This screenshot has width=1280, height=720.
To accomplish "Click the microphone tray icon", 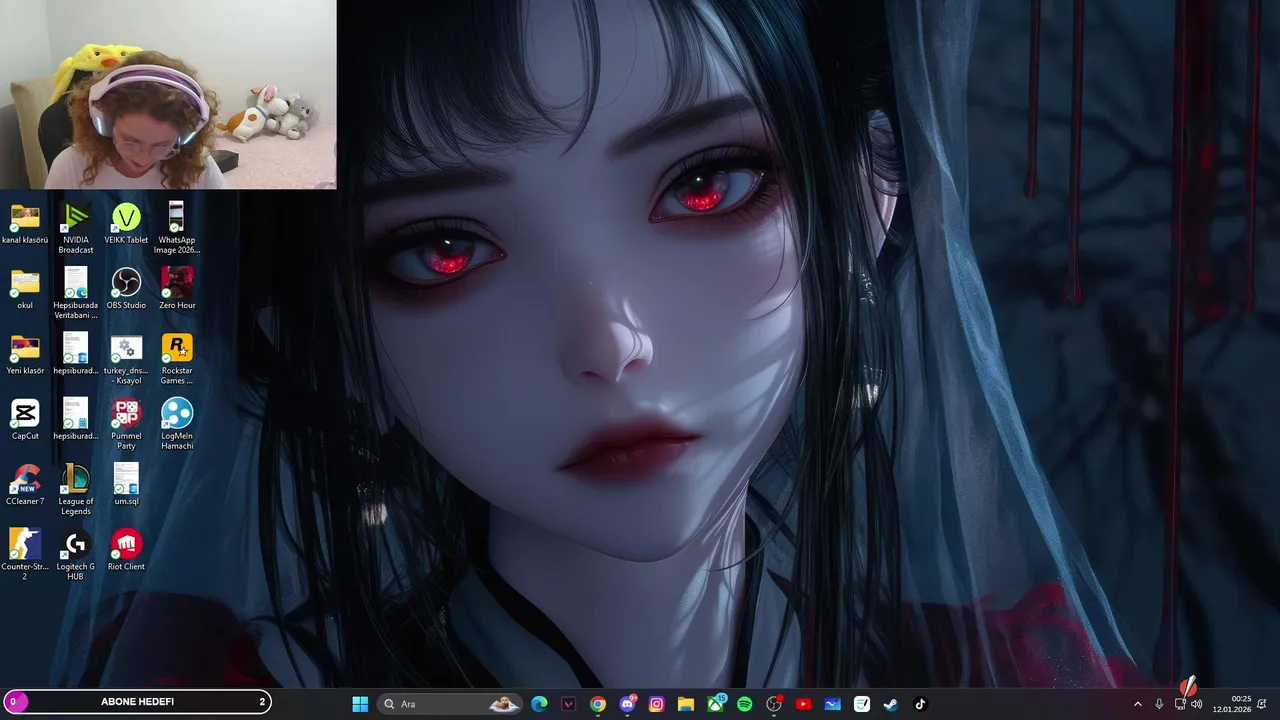I will (1159, 704).
